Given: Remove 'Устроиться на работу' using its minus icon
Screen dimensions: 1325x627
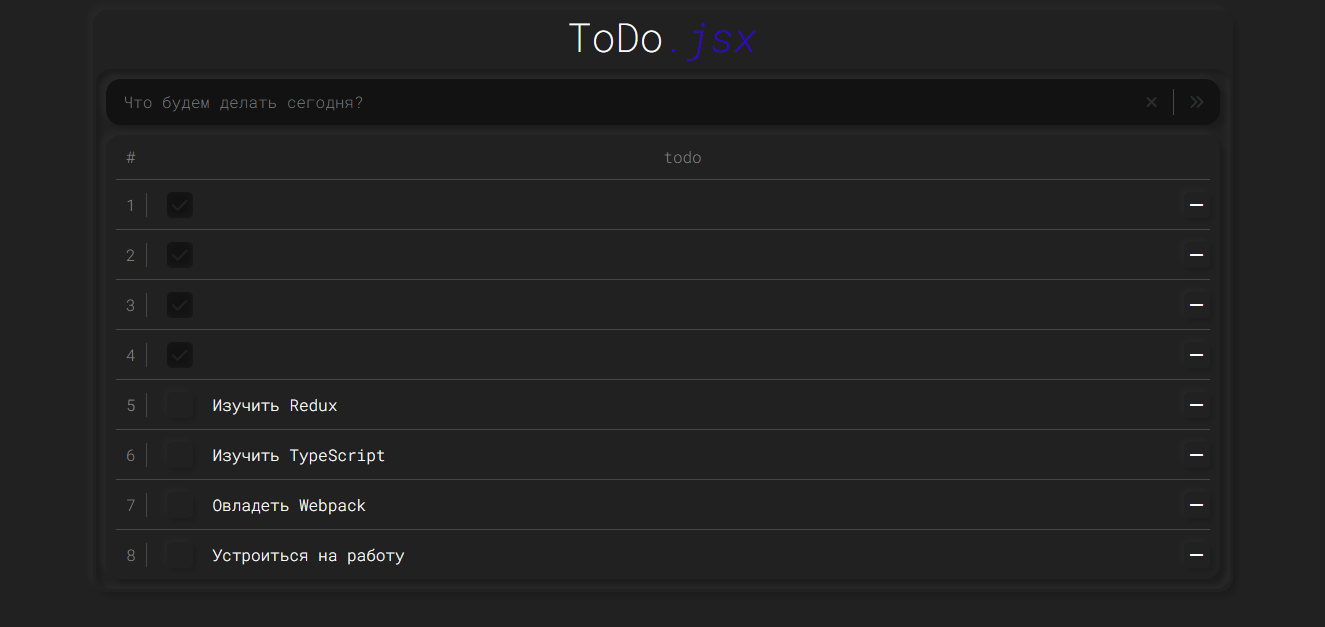Looking at the screenshot, I should point(1196,555).
